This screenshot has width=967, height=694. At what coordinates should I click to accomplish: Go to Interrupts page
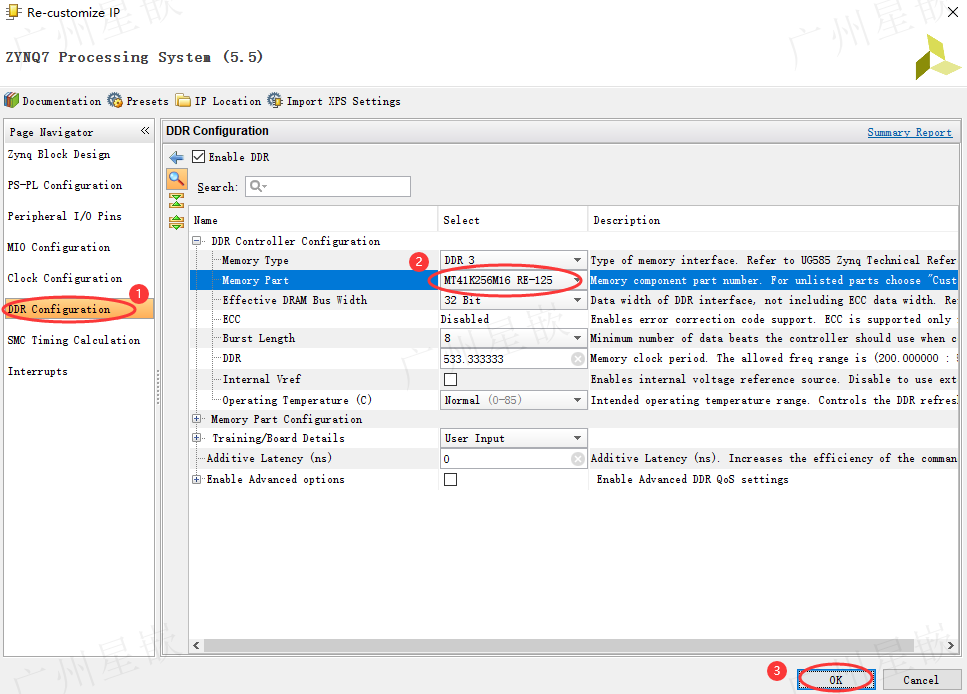click(x=38, y=371)
